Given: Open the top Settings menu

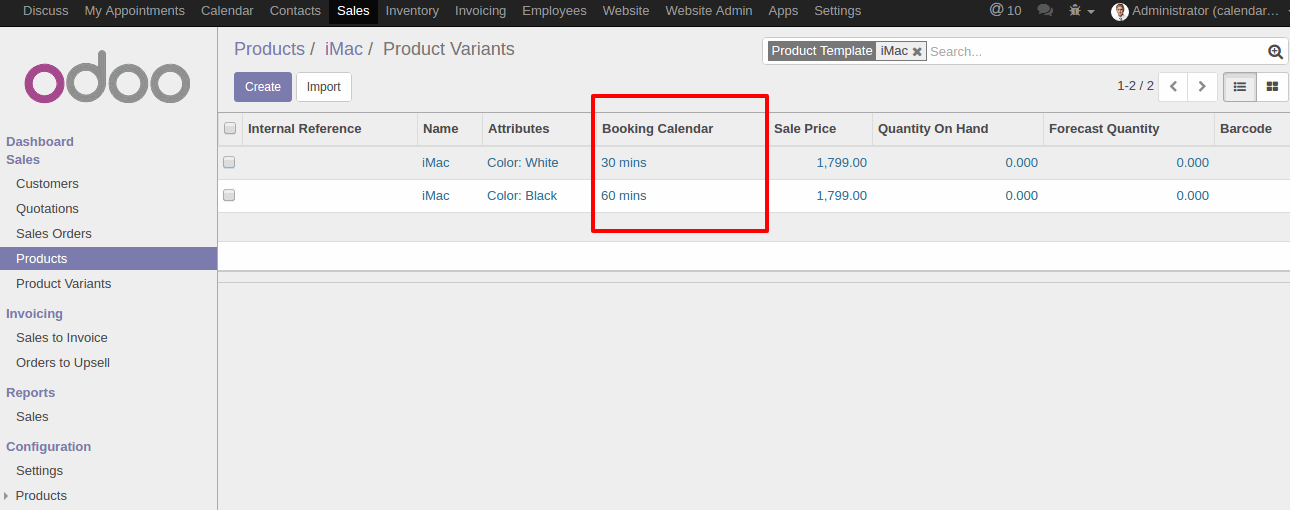Looking at the screenshot, I should pos(838,11).
